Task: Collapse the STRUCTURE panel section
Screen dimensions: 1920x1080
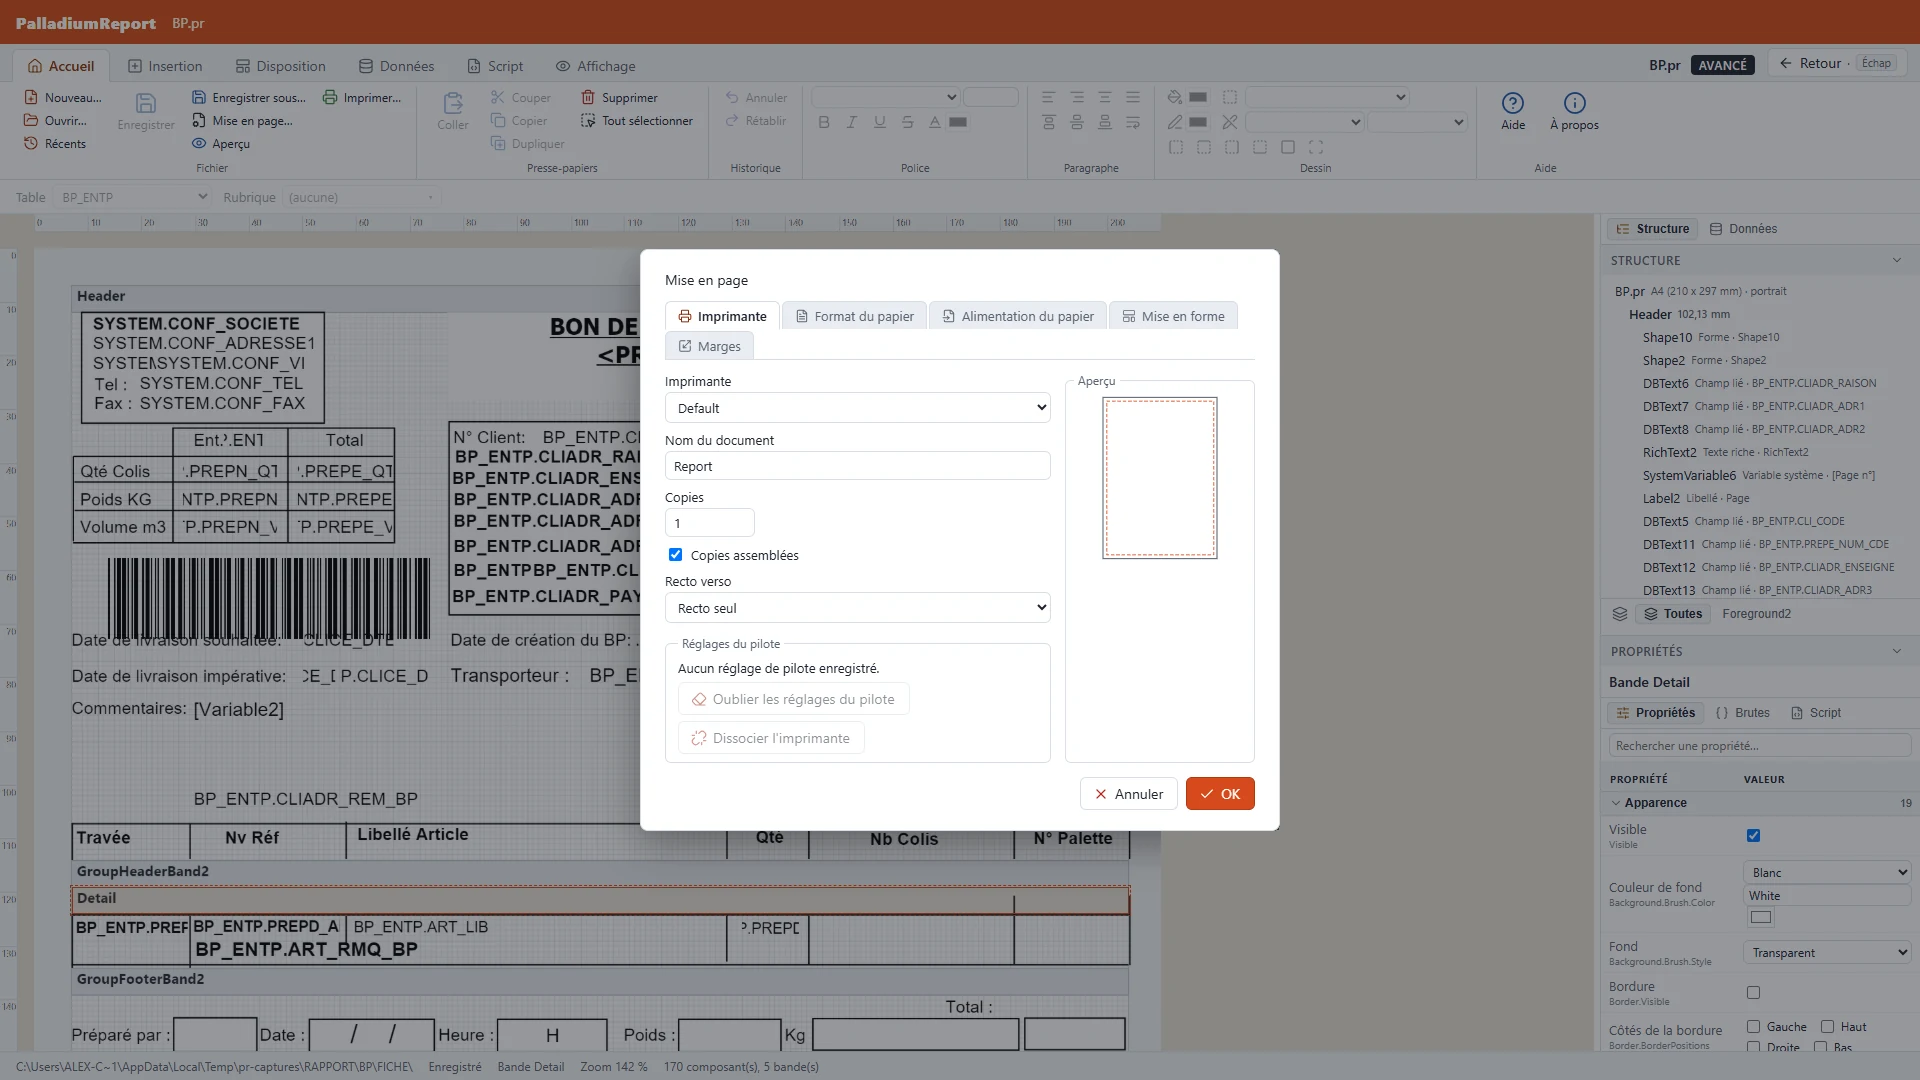Action: [1896, 260]
